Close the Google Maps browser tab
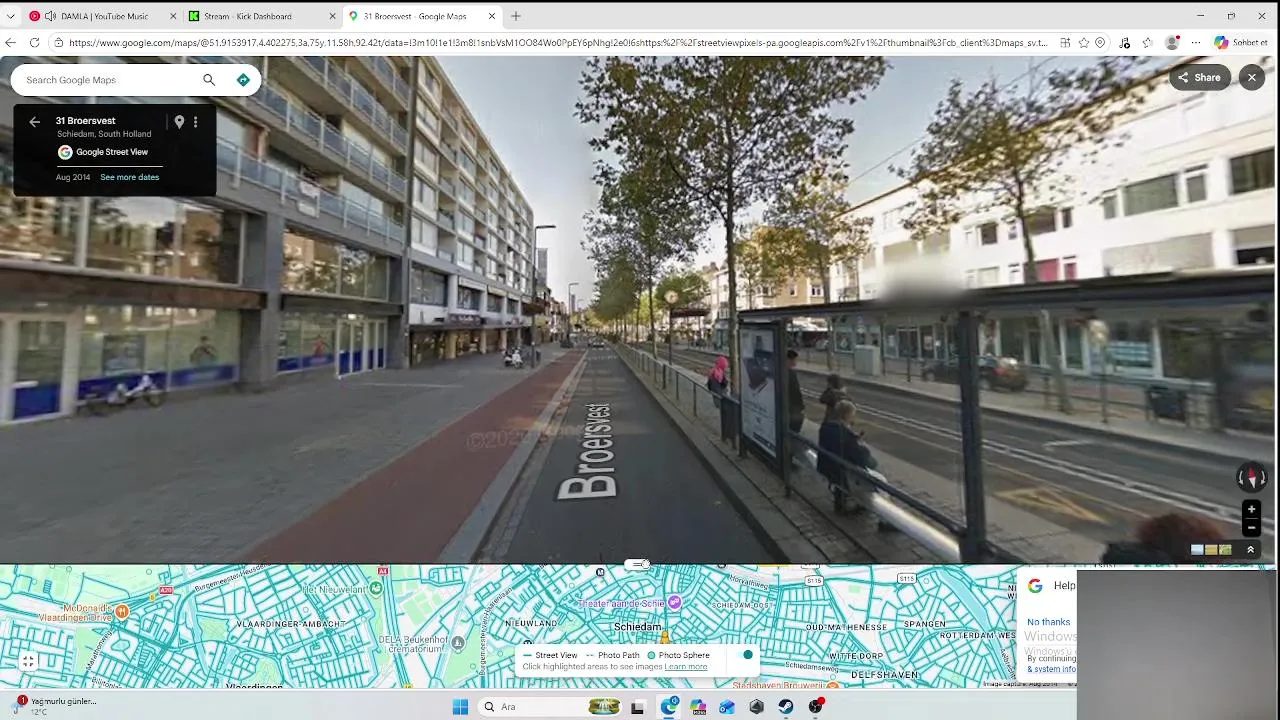The height and width of the screenshot is (720, 1280). pyautogui.click(x=492, y=16)
